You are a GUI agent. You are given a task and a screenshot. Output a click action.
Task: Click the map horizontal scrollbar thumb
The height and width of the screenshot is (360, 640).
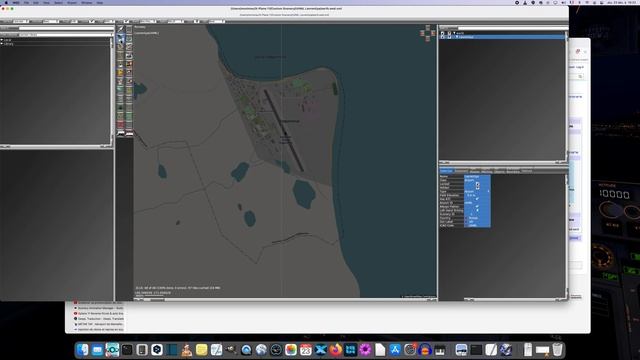(x=157, y=300)
